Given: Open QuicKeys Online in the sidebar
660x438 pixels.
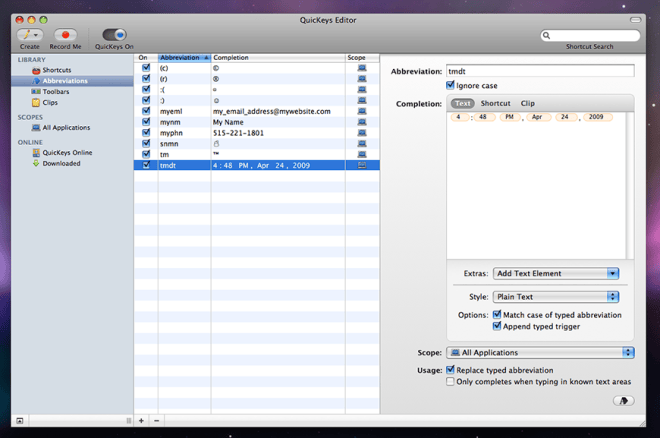Looking at the screenshot, I should [x=63, y=152].
